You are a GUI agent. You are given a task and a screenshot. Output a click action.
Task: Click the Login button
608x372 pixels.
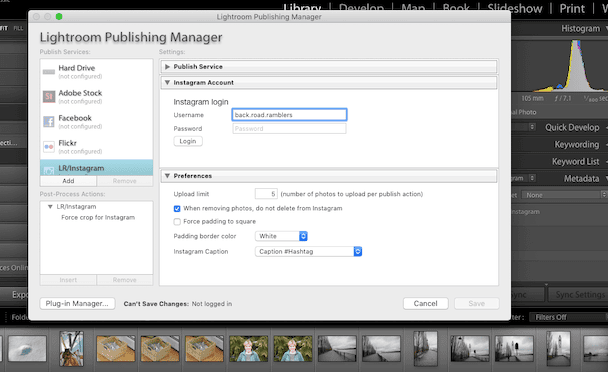tap(188, 141)
